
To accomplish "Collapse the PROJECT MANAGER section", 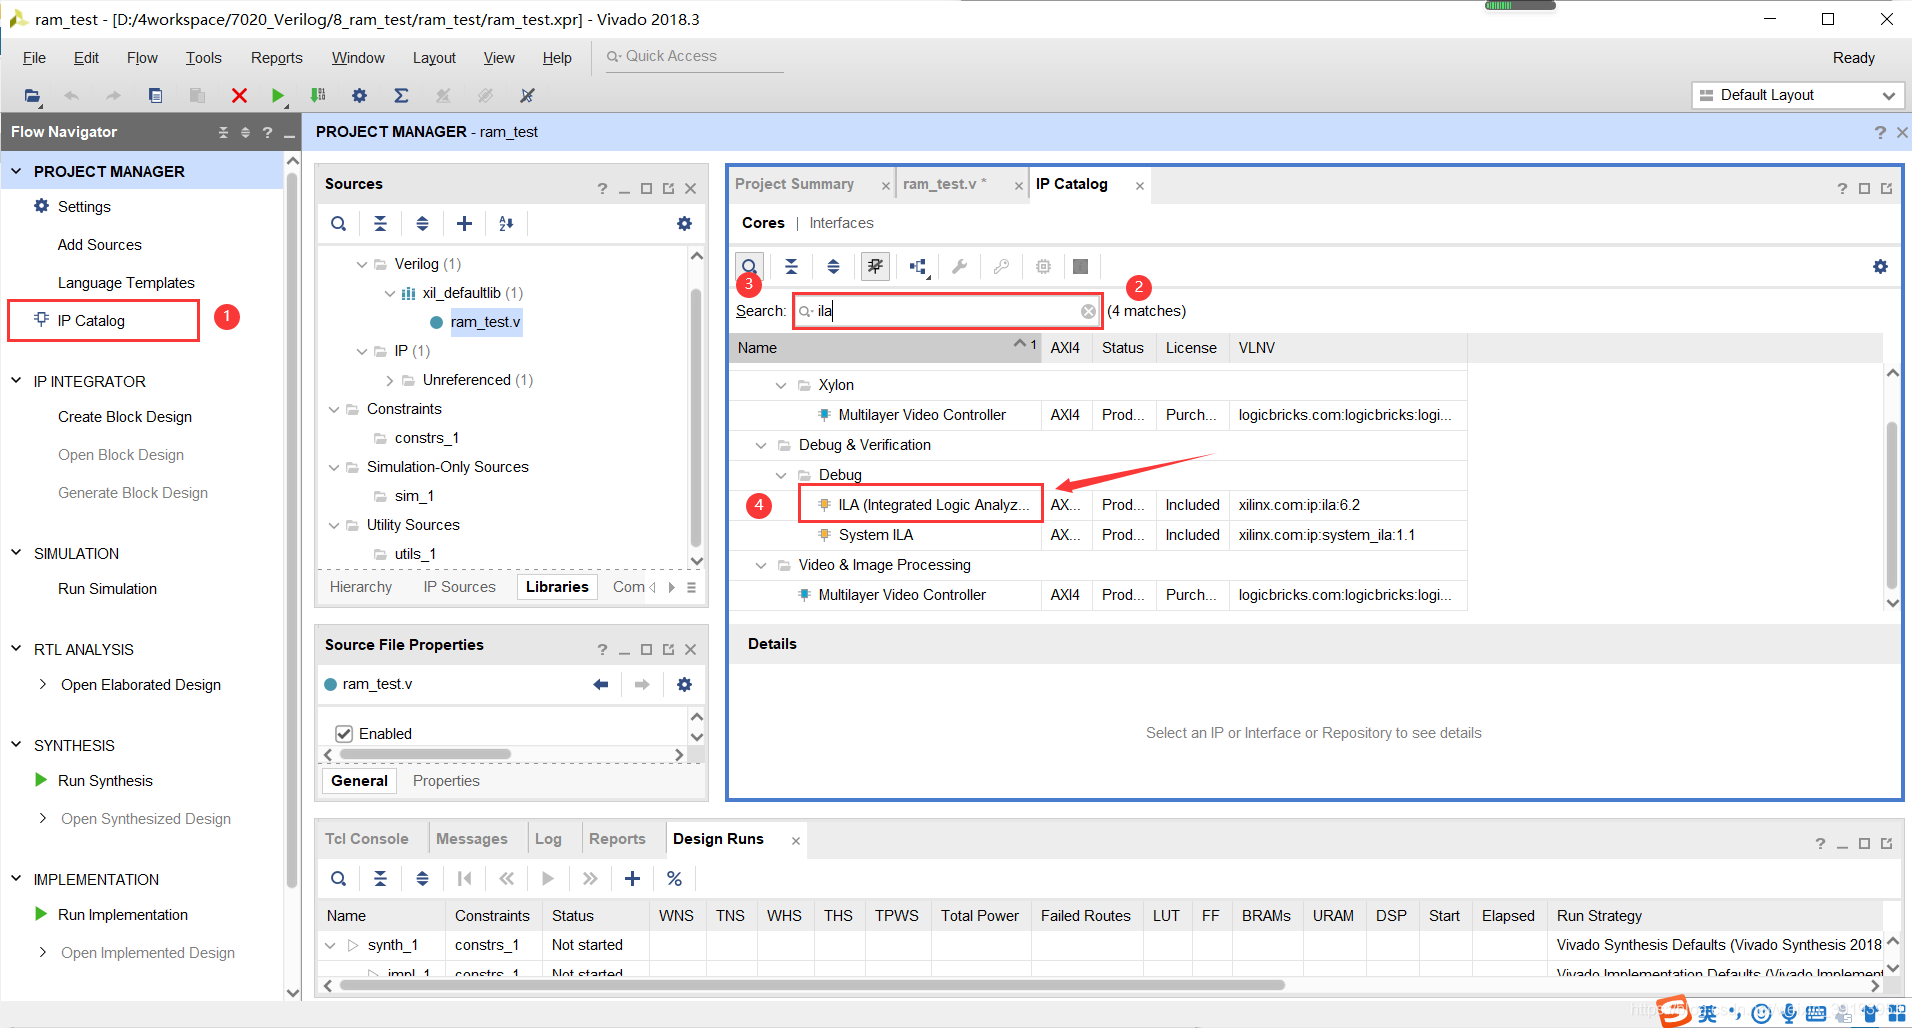I will [16, 172].
